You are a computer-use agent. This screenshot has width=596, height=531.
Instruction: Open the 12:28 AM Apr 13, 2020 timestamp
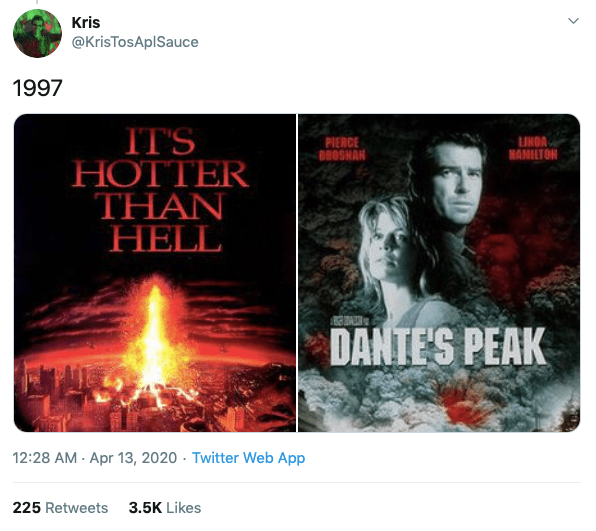(95, 458)
